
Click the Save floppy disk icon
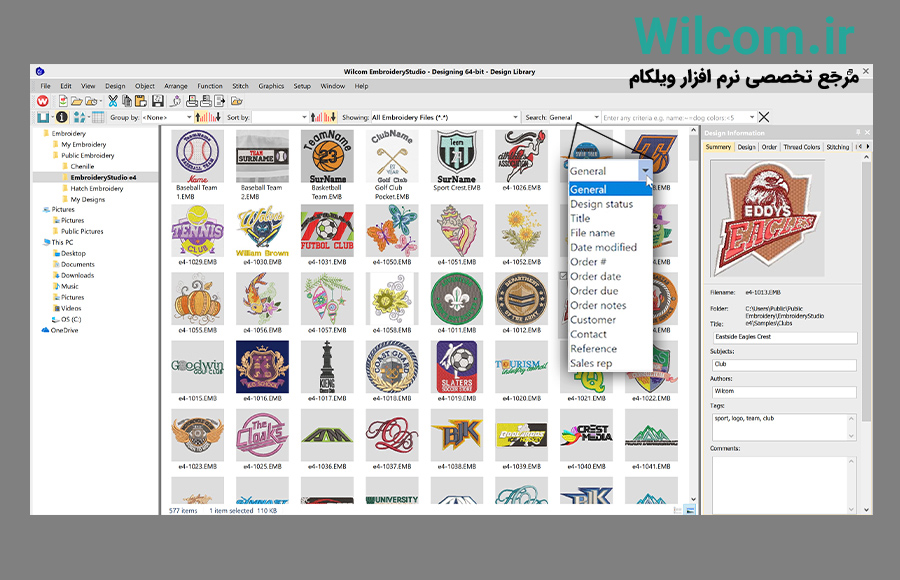(158, 101)
